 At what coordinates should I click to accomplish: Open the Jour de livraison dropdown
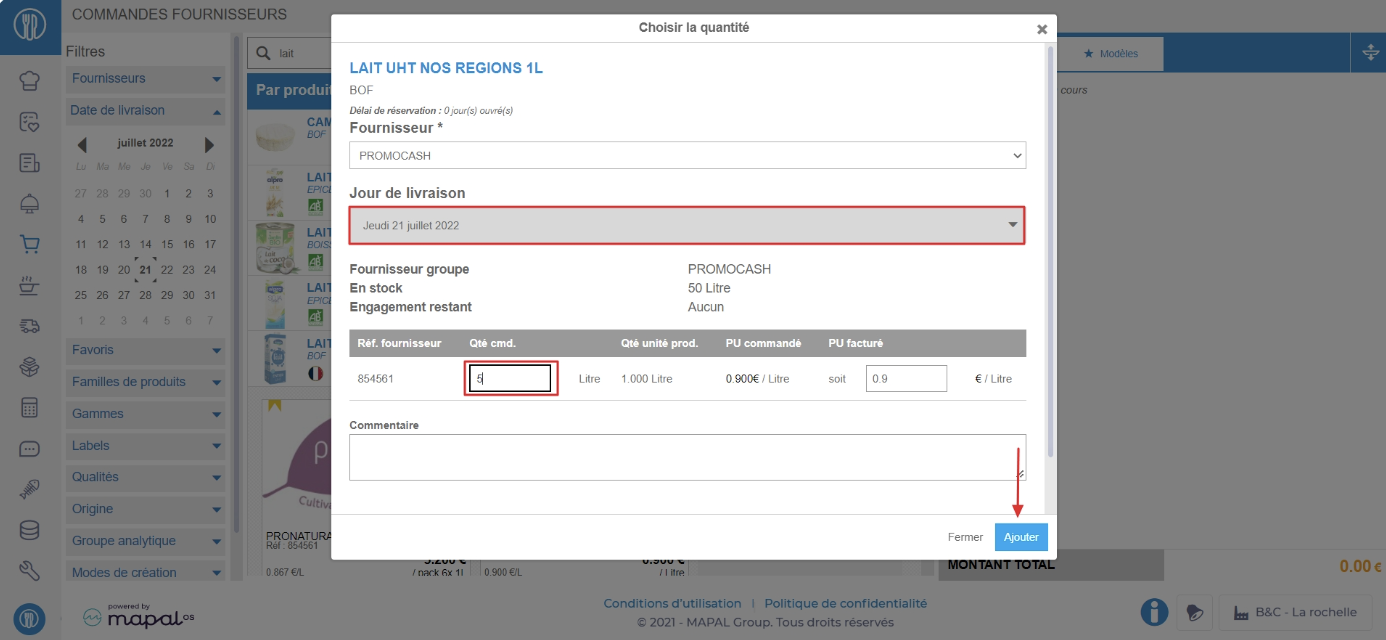pos(687,225)
